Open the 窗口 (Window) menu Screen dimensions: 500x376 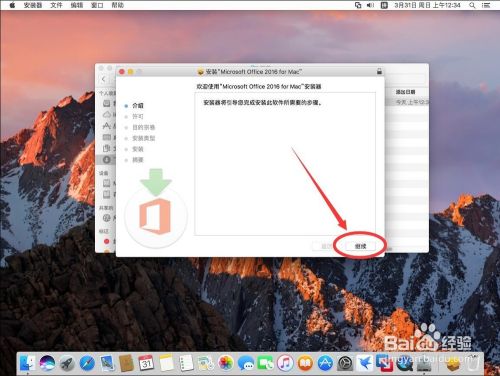[97, 5]
